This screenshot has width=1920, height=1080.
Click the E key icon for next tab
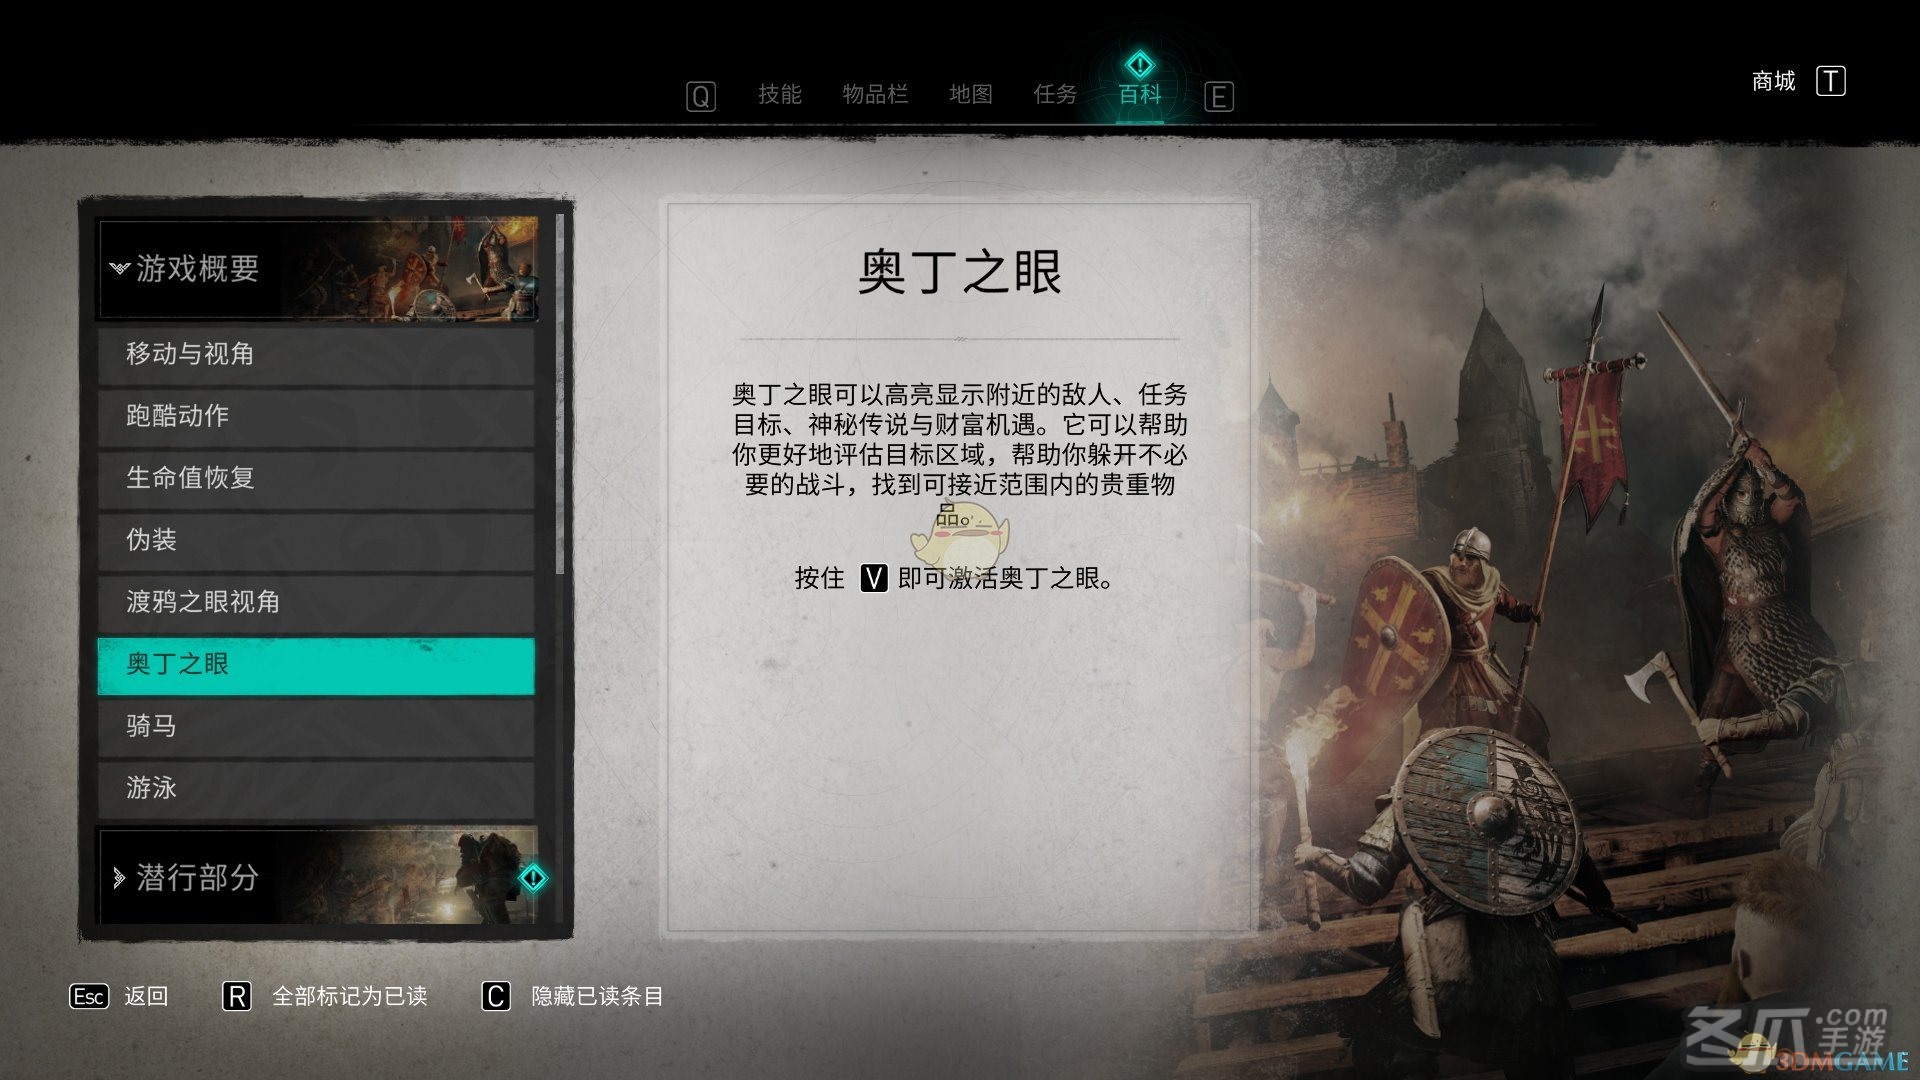[x=1218, y=96]
